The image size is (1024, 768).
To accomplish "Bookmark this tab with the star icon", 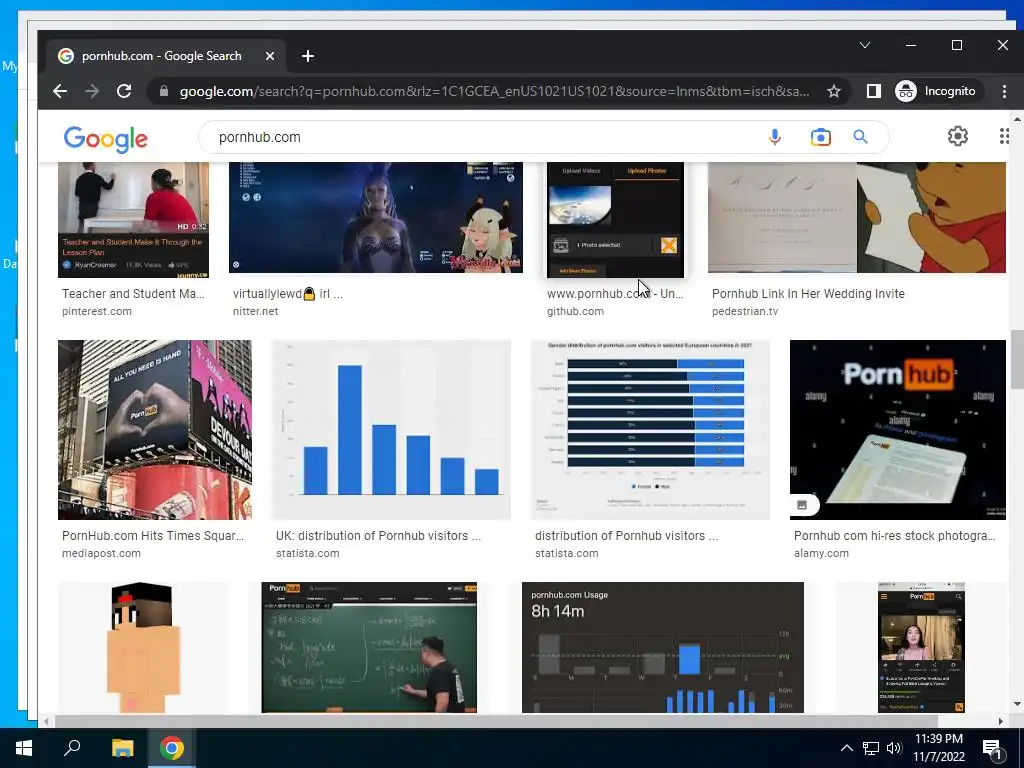I will [x=833, y=91].
